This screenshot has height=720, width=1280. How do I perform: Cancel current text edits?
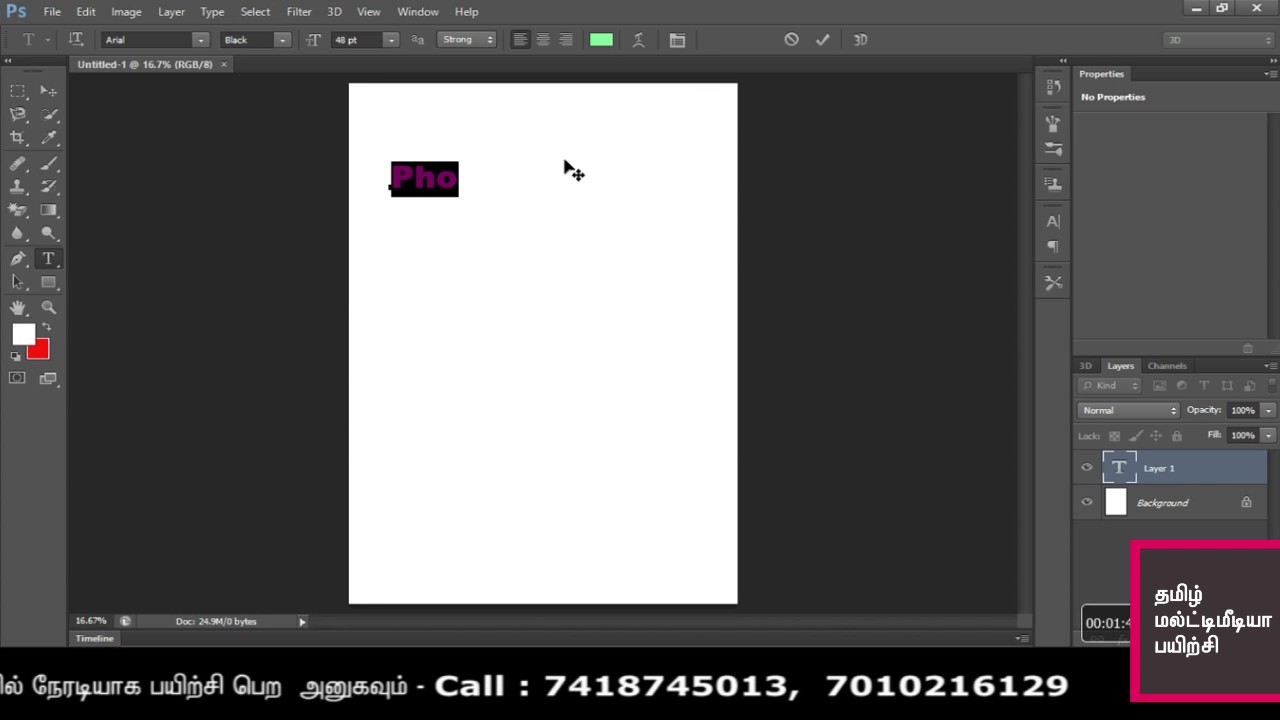click(791, 40)
